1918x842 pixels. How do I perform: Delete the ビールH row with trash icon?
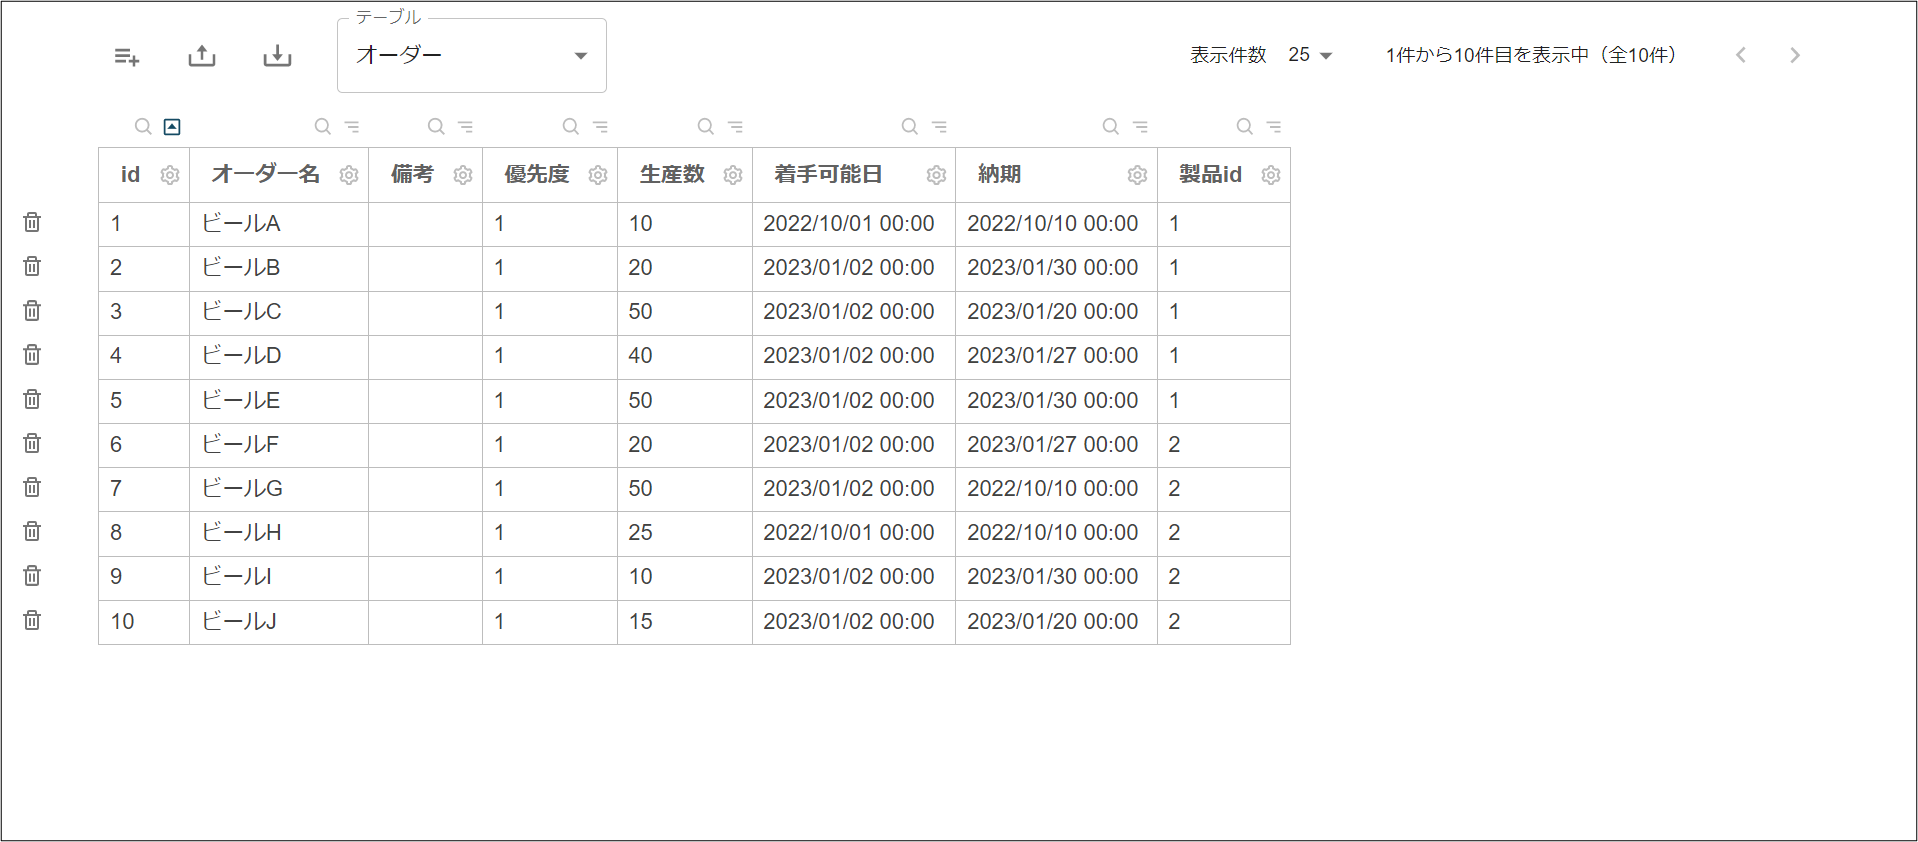point(32,531)
